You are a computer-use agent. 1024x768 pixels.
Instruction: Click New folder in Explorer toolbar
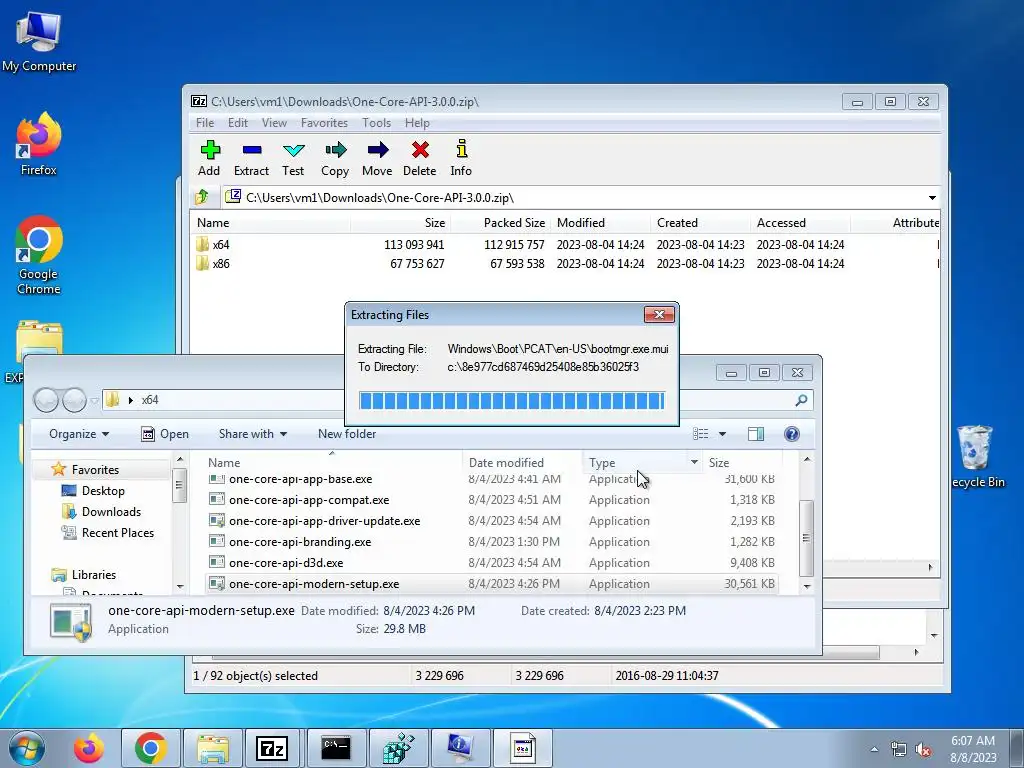[x=347, y=434]
